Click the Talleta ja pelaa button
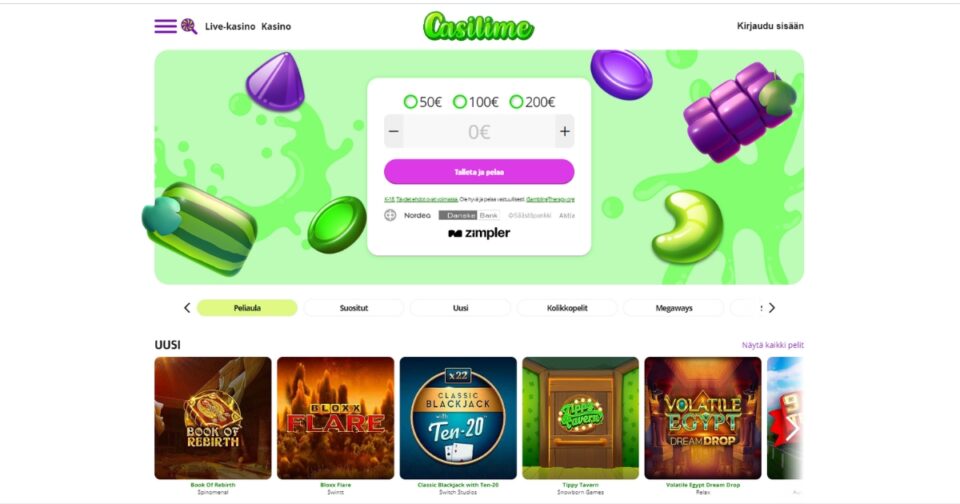The image size is (960, 504). tap(479, 171)
